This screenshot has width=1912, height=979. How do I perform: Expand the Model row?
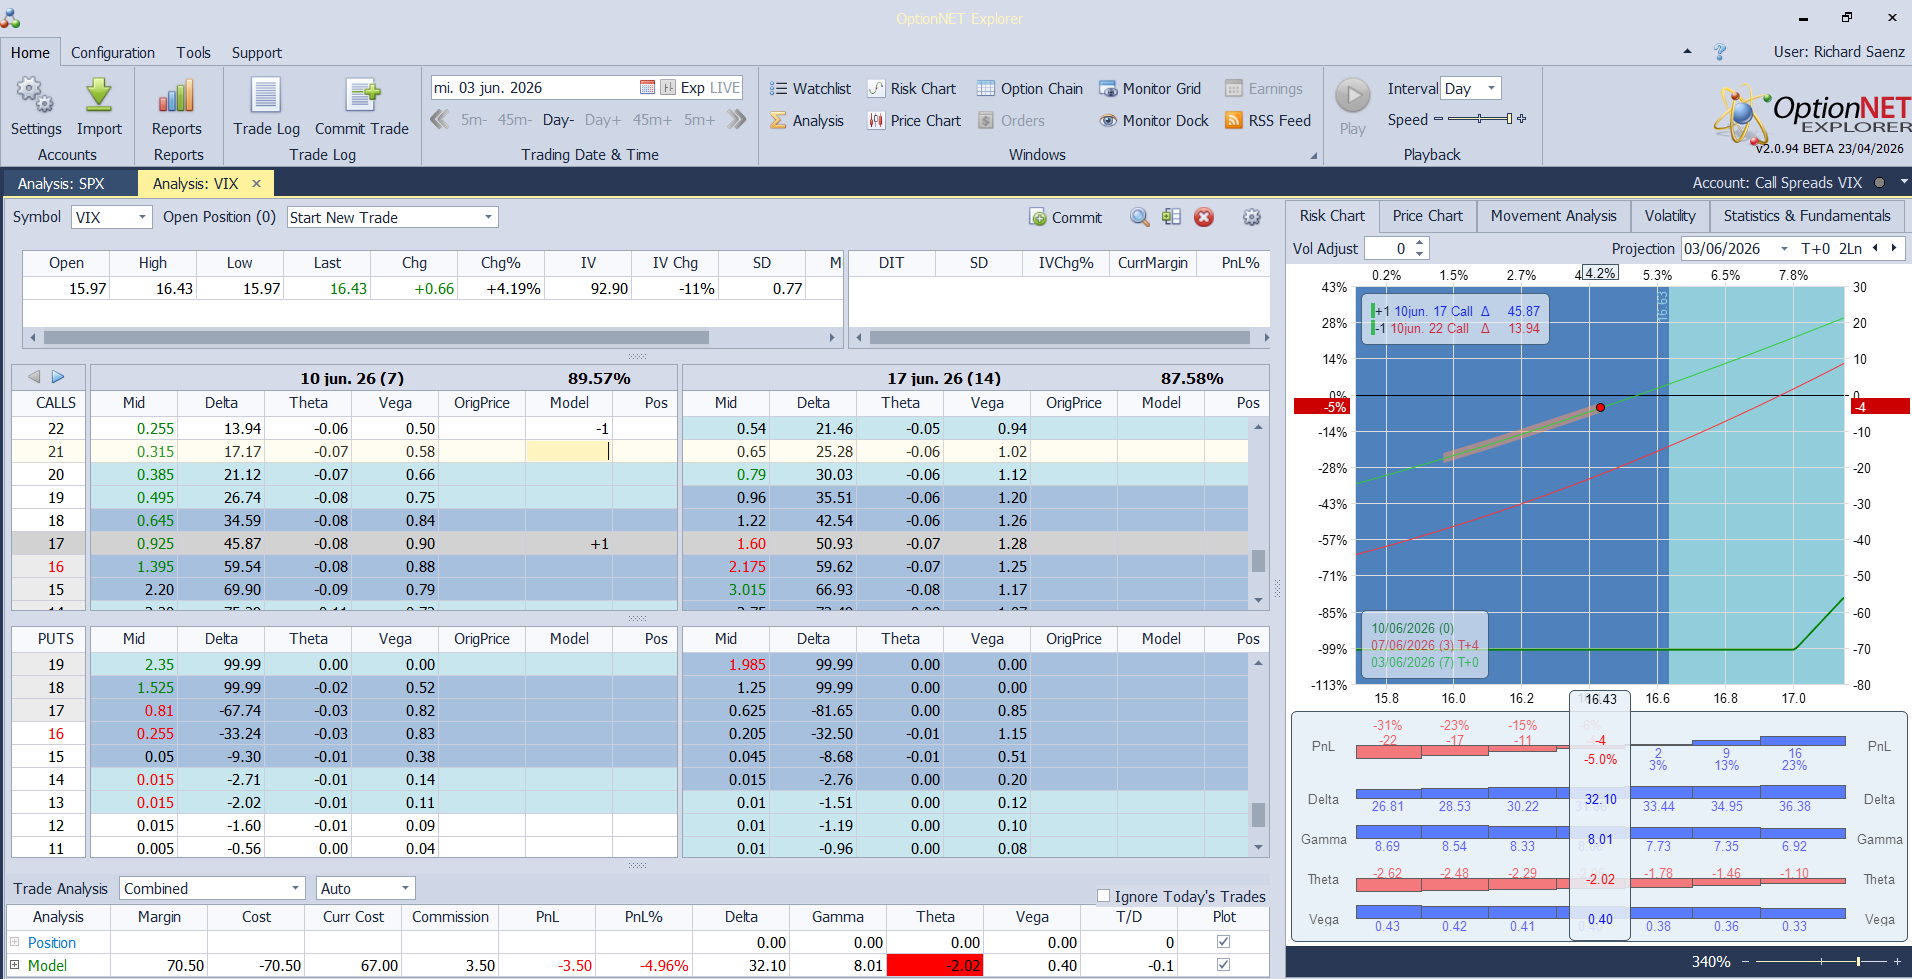click(15, 965)
